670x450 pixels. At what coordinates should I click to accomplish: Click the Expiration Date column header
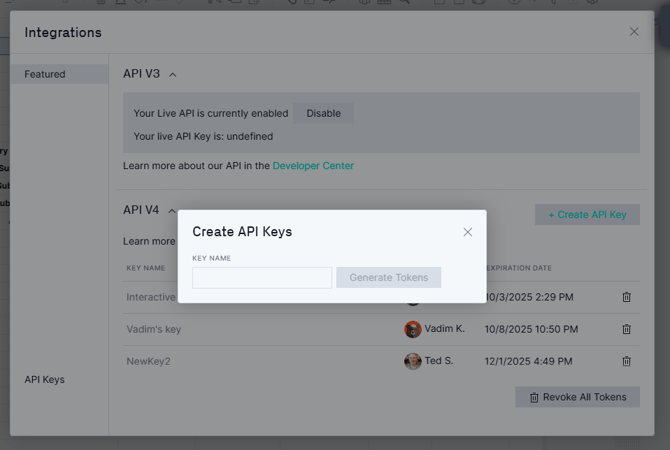(x=519, y=268)
